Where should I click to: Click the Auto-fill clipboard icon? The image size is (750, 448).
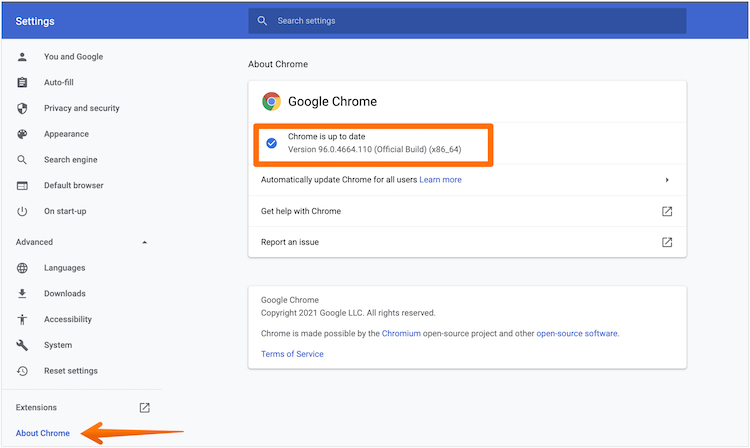coord(22,82)
